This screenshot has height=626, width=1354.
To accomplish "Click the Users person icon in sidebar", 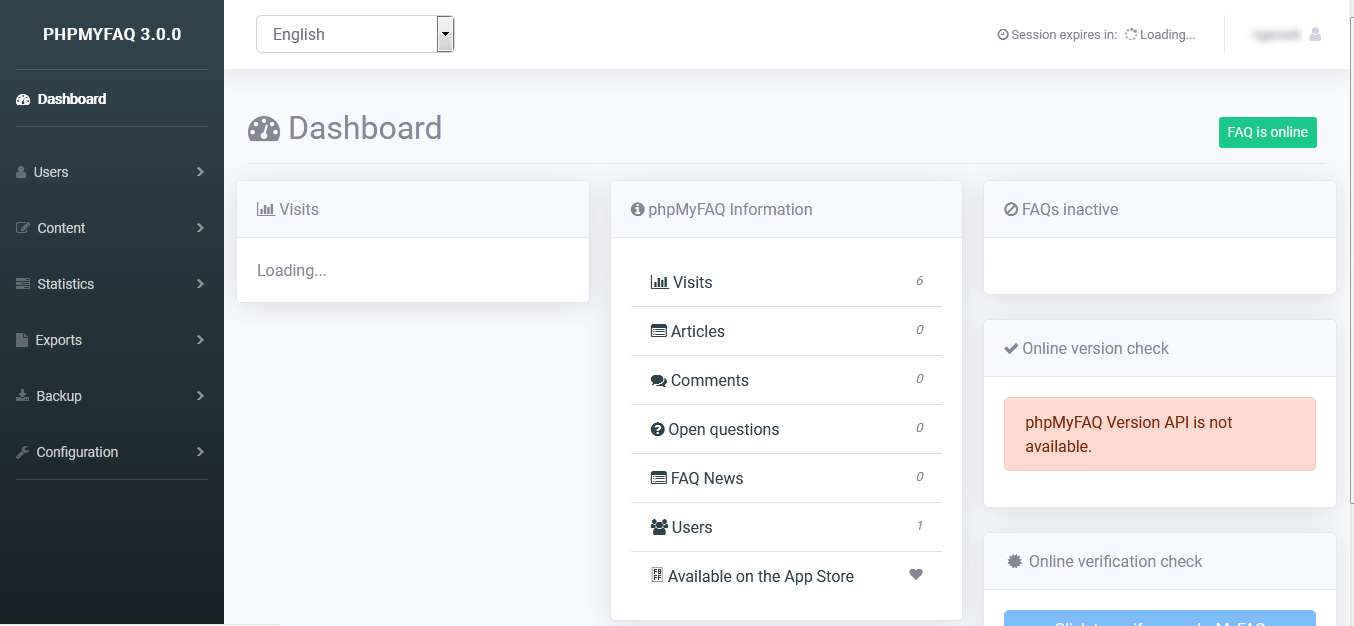I will pos(21,172).
